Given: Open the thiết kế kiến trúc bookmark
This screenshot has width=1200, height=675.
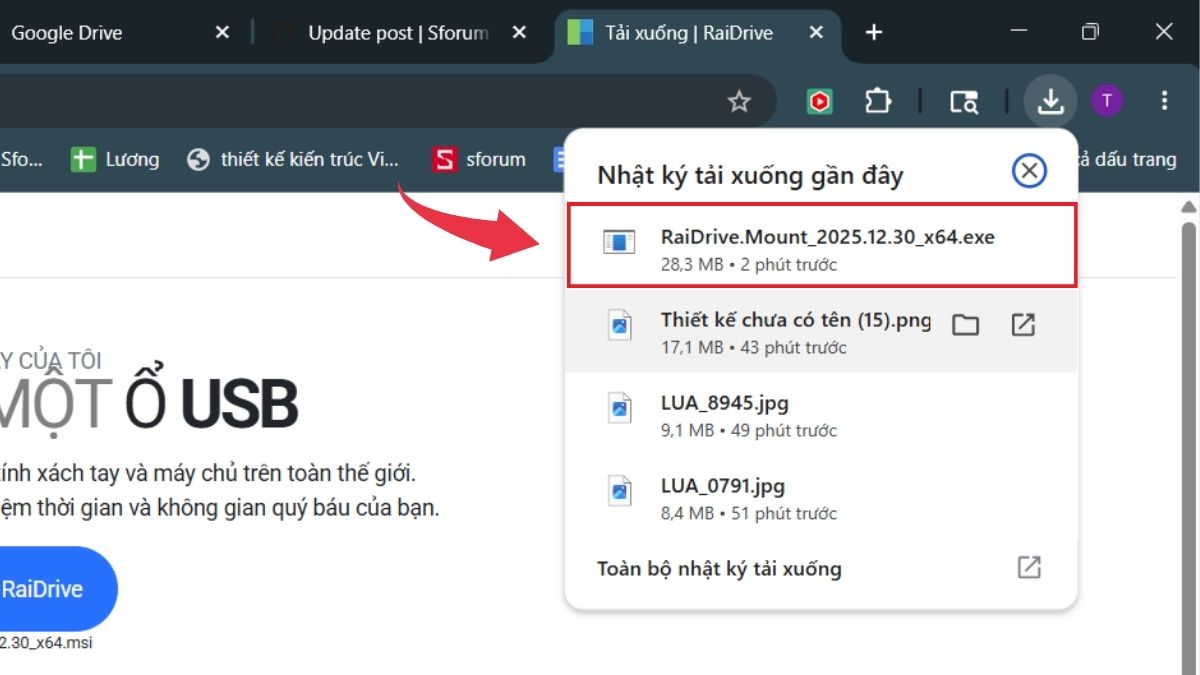Looking at the screenshot, I should click(x=293, y=159).
